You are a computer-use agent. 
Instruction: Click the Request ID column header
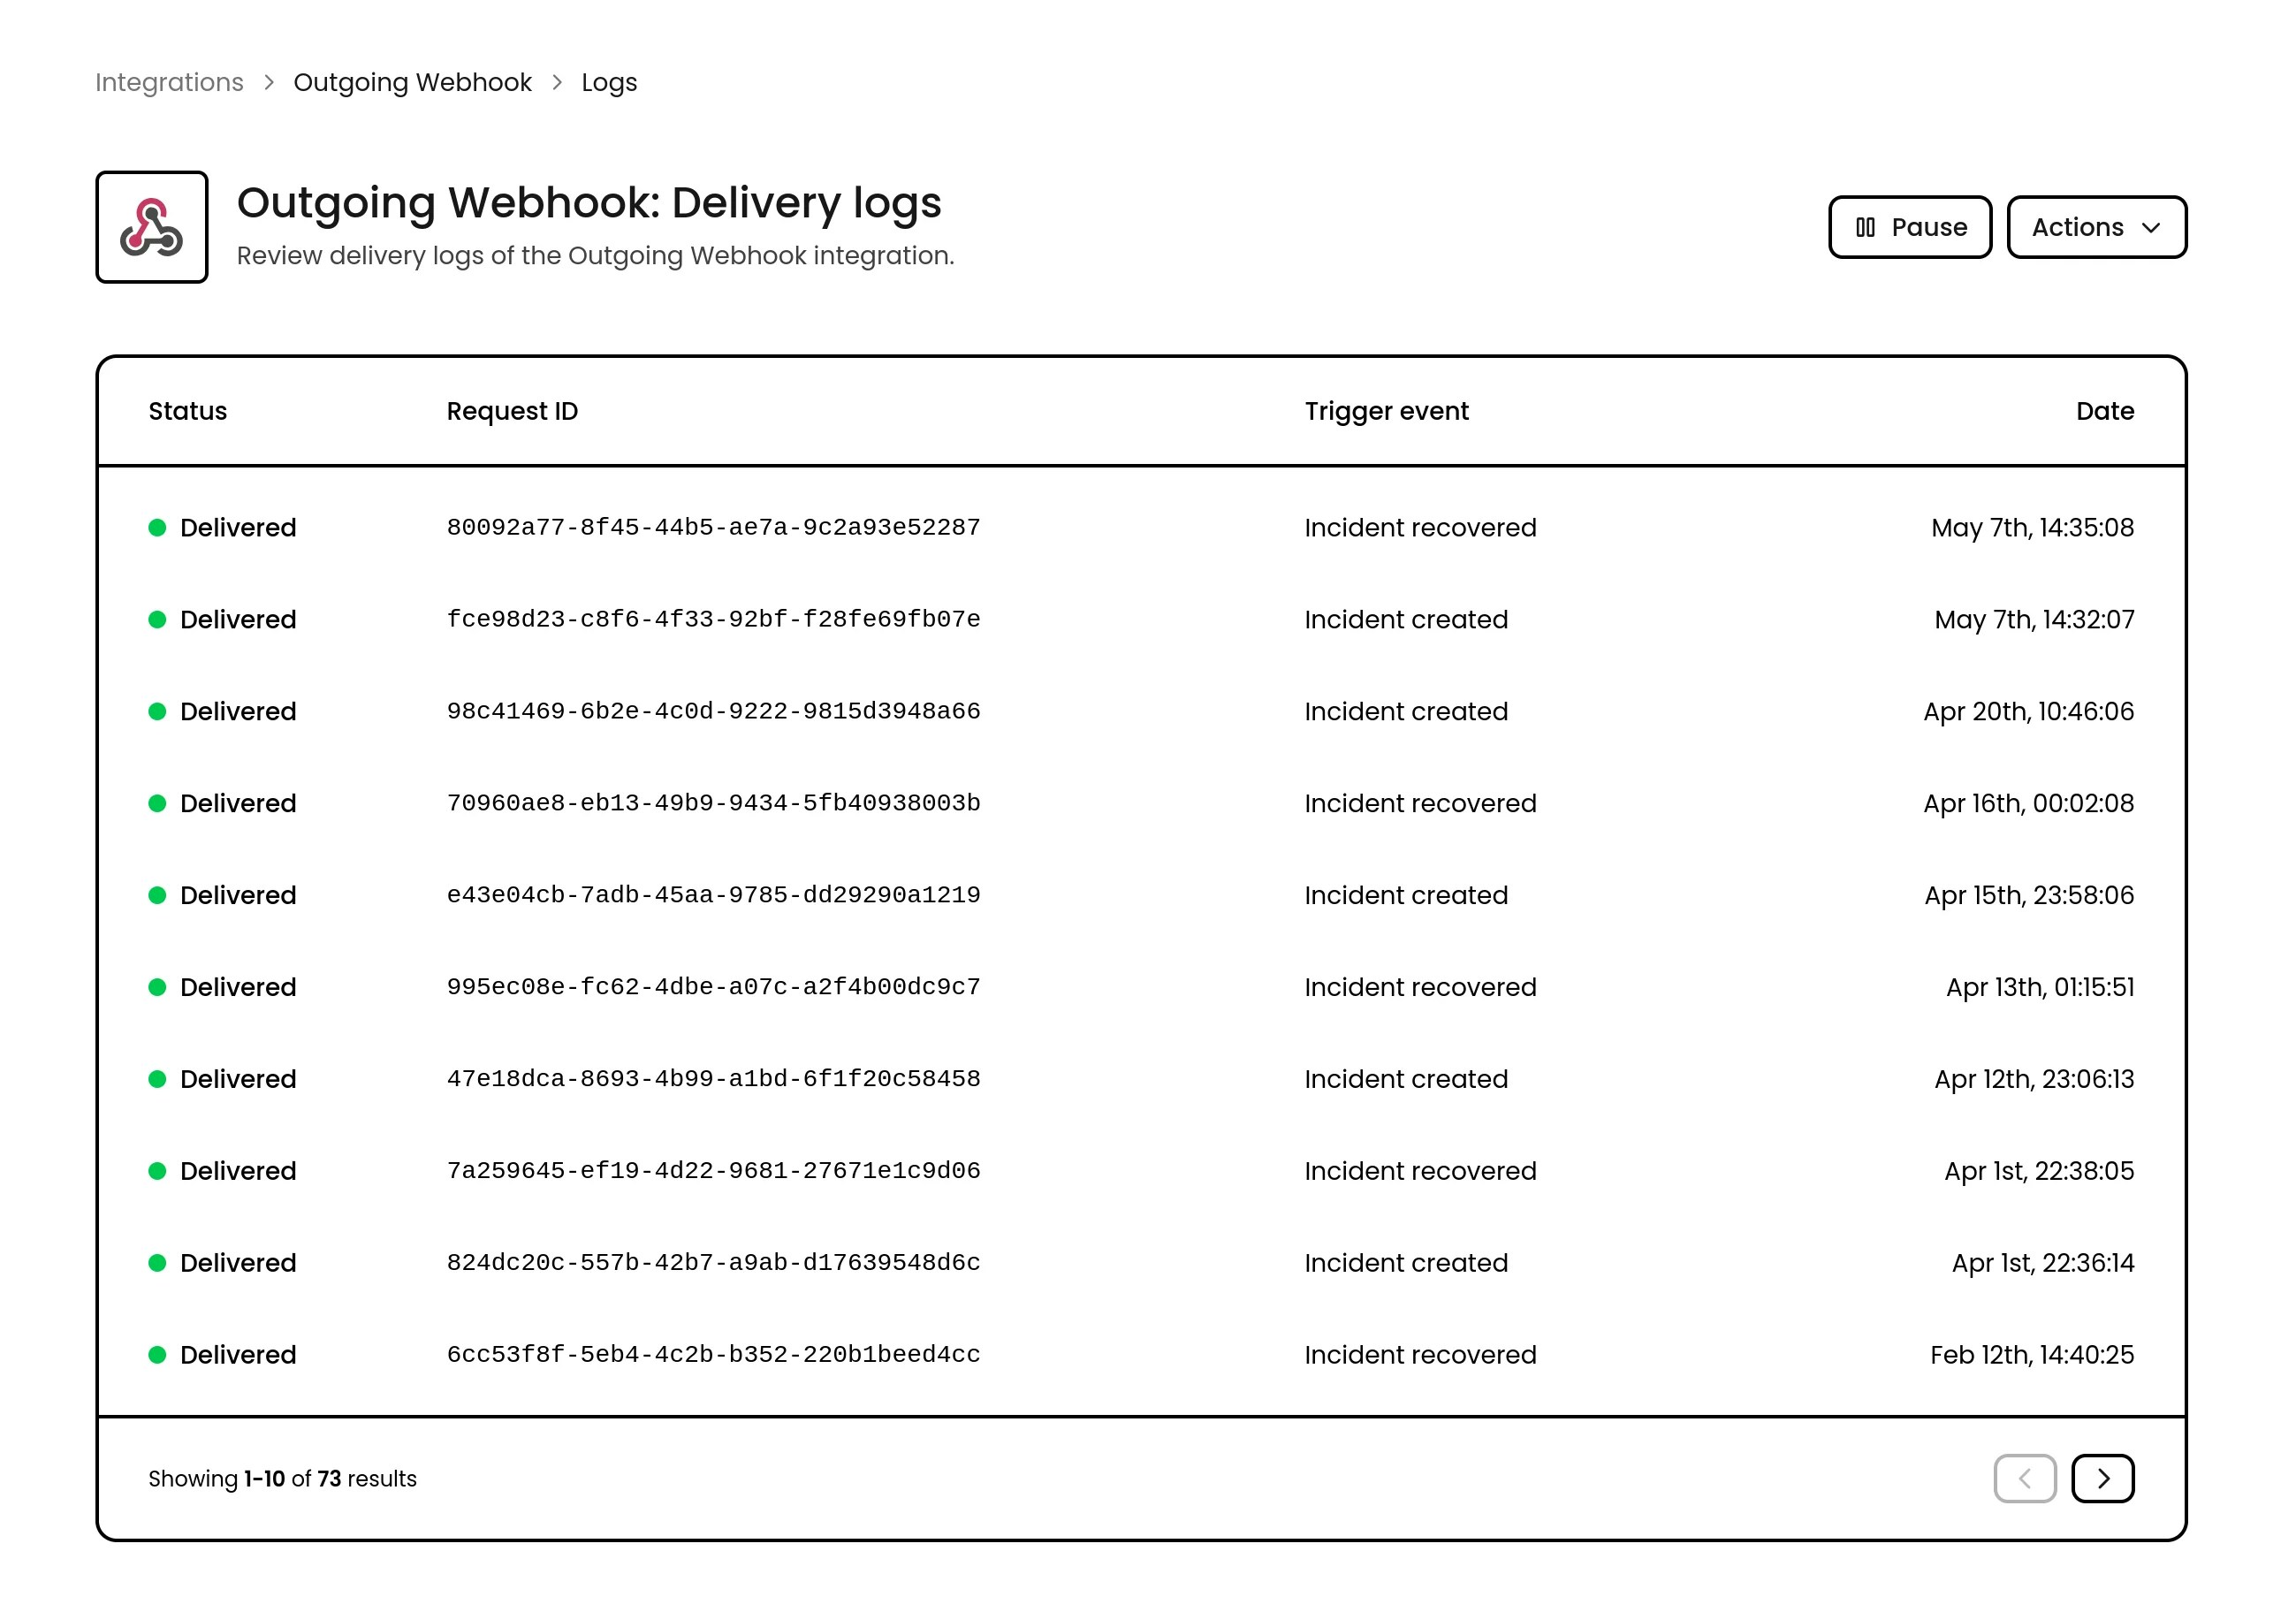tap(512, 411)
